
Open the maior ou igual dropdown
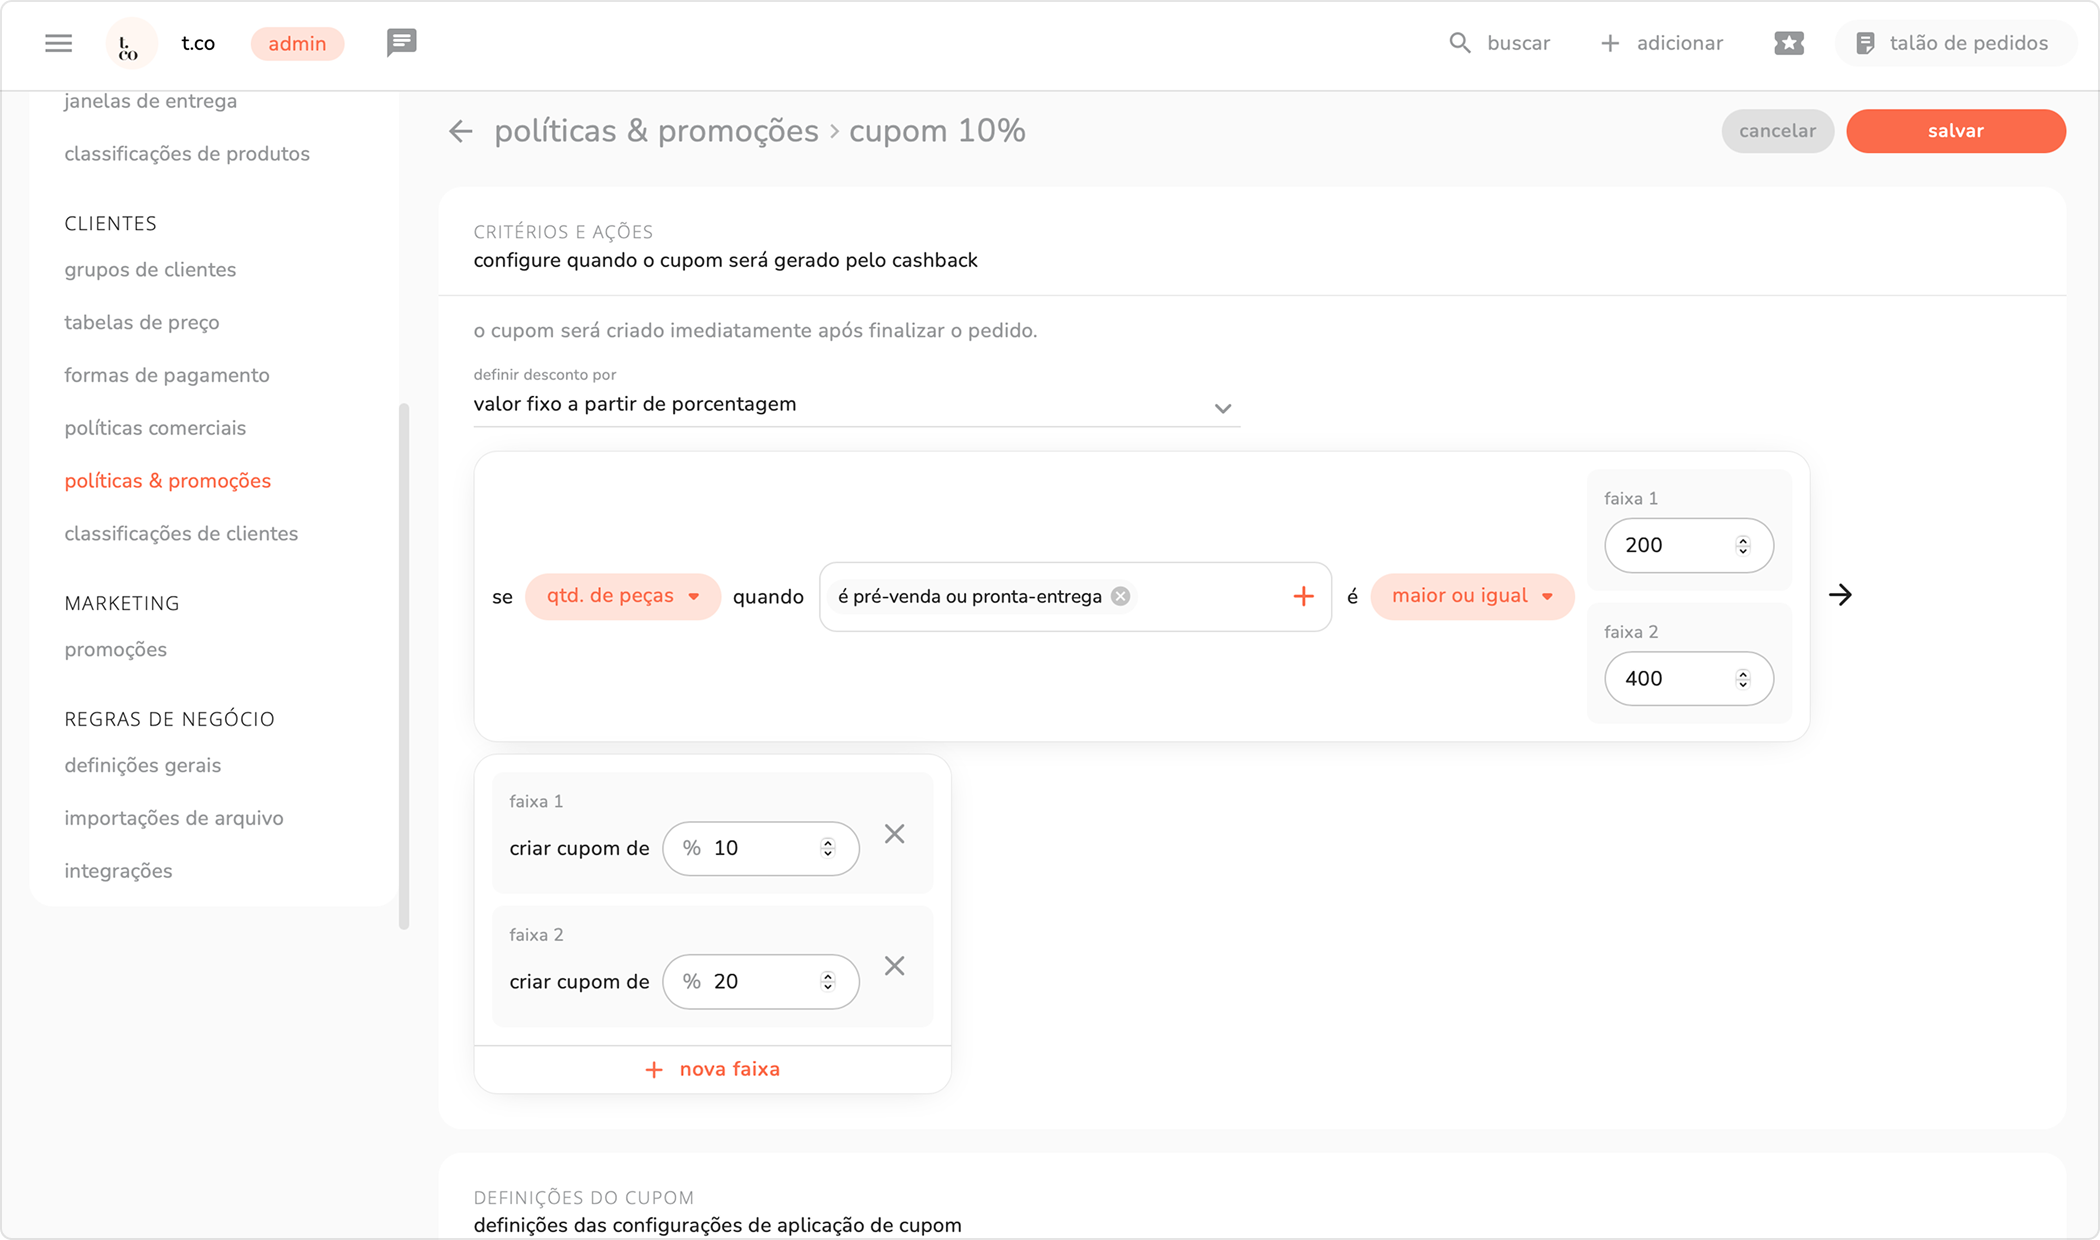coord(1471,596)
